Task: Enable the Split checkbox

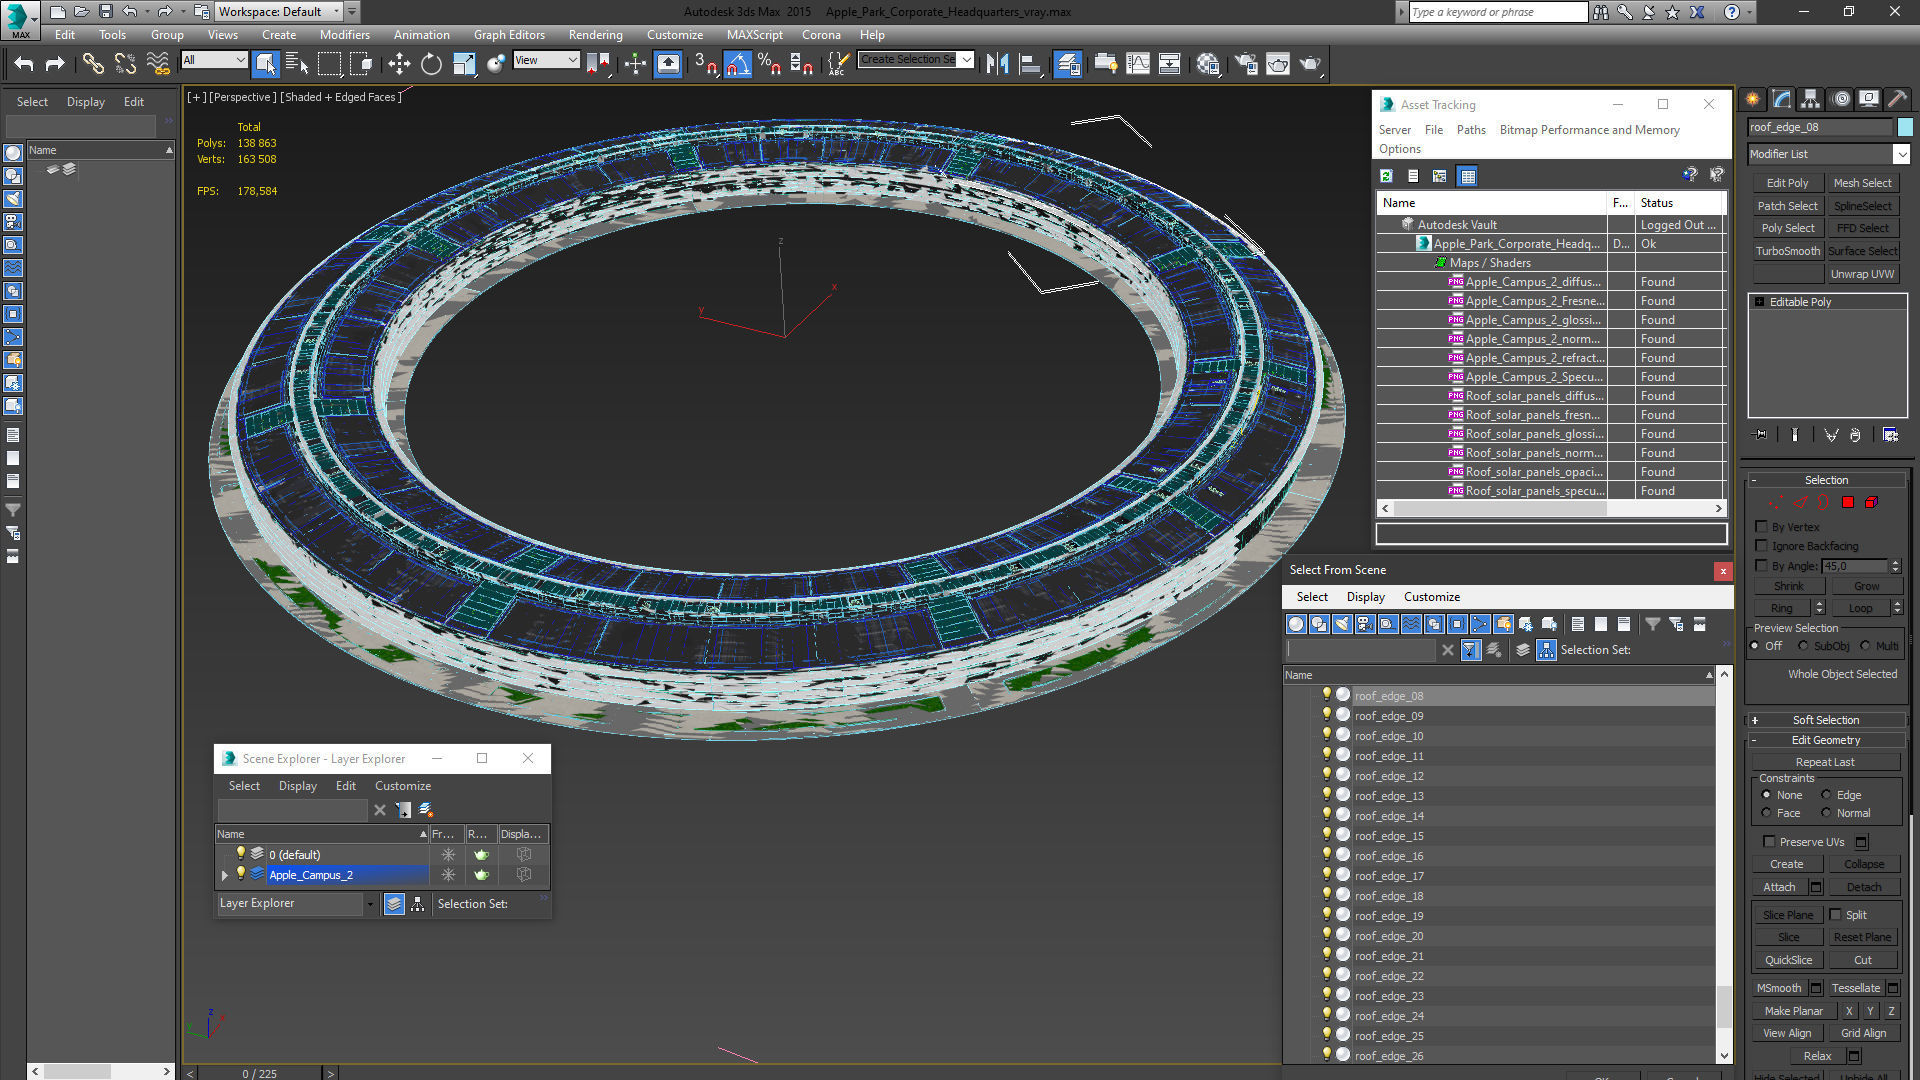Action: pyautogui.click(x=1835, y=914)
